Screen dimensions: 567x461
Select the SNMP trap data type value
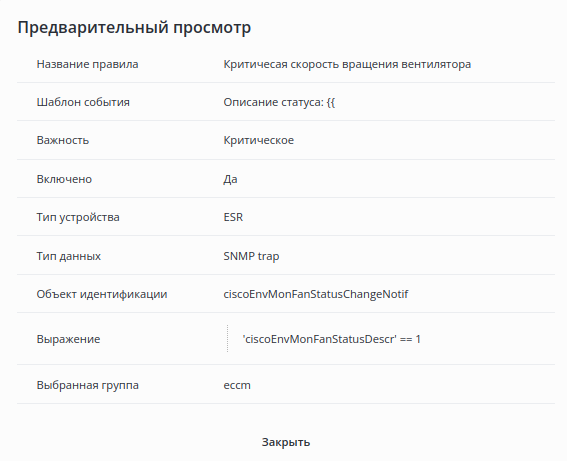(251, 256)
